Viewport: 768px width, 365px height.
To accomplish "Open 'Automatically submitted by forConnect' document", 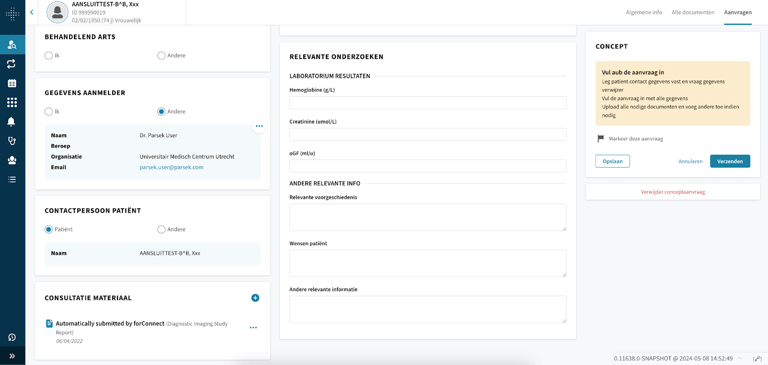I will [110, 324].
